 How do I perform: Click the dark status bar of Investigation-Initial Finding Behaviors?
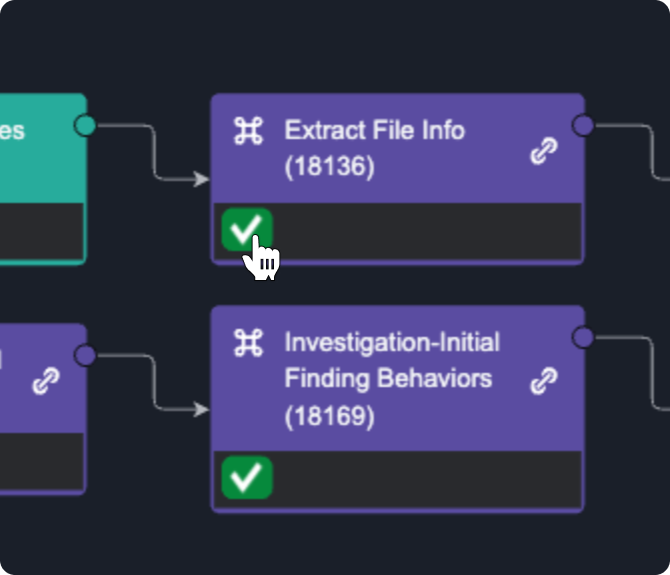pos(420,478)
